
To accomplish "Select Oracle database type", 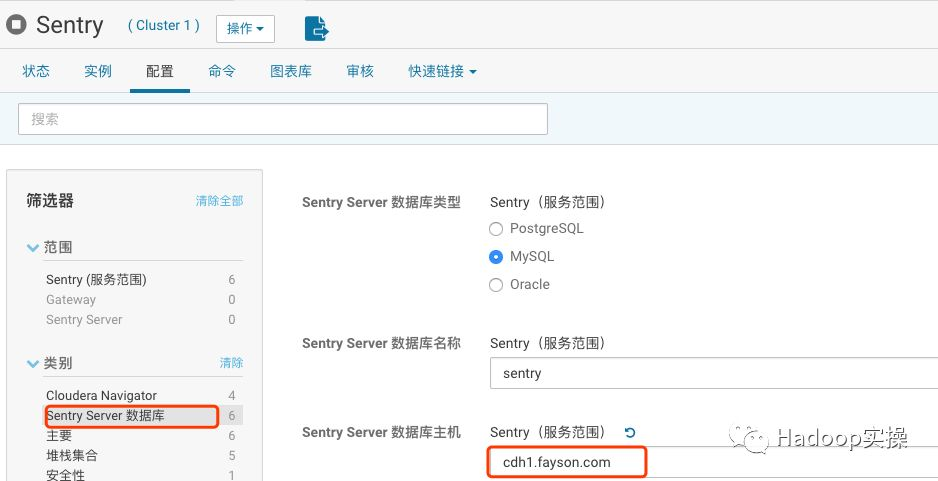I will point(496,285).
